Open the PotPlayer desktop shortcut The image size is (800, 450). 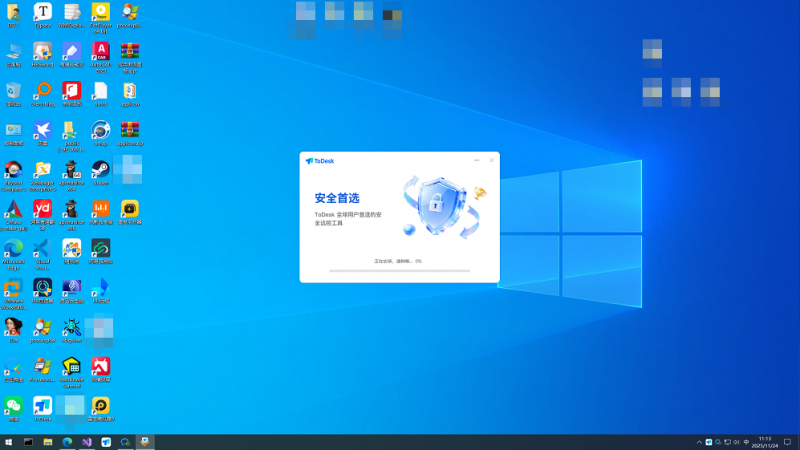(x=101, y=12)
